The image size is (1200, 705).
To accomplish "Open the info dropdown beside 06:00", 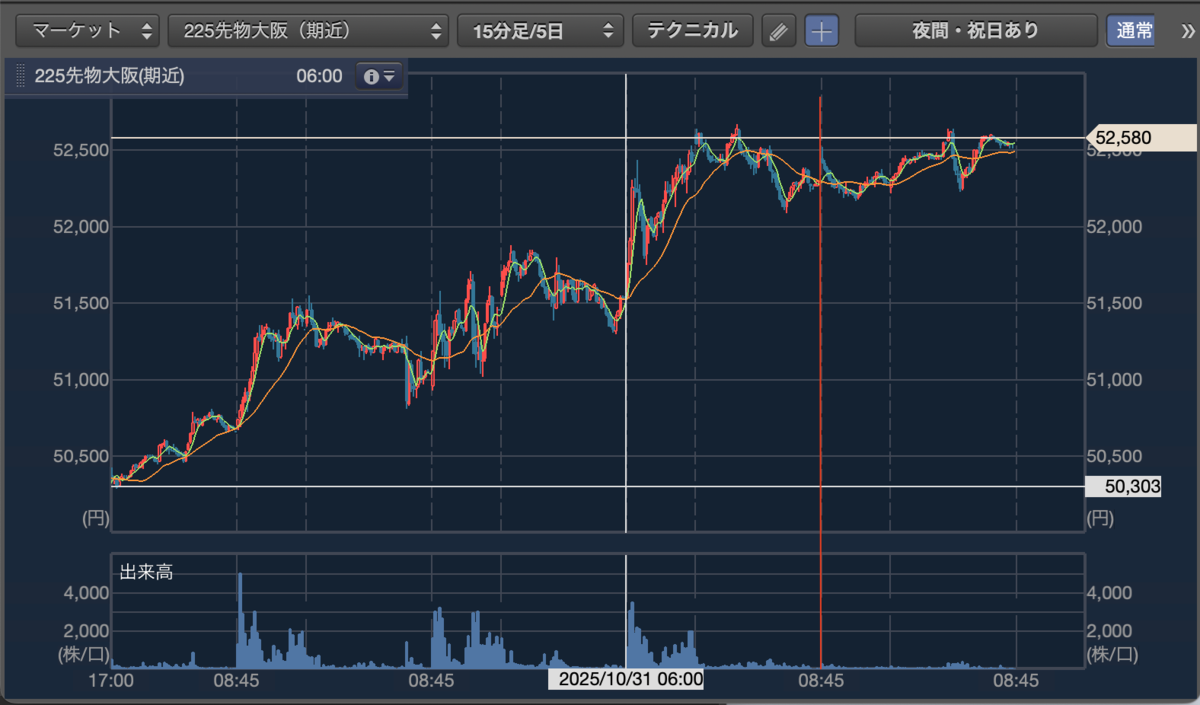I will pyautogui.click(x=379, y=76).
